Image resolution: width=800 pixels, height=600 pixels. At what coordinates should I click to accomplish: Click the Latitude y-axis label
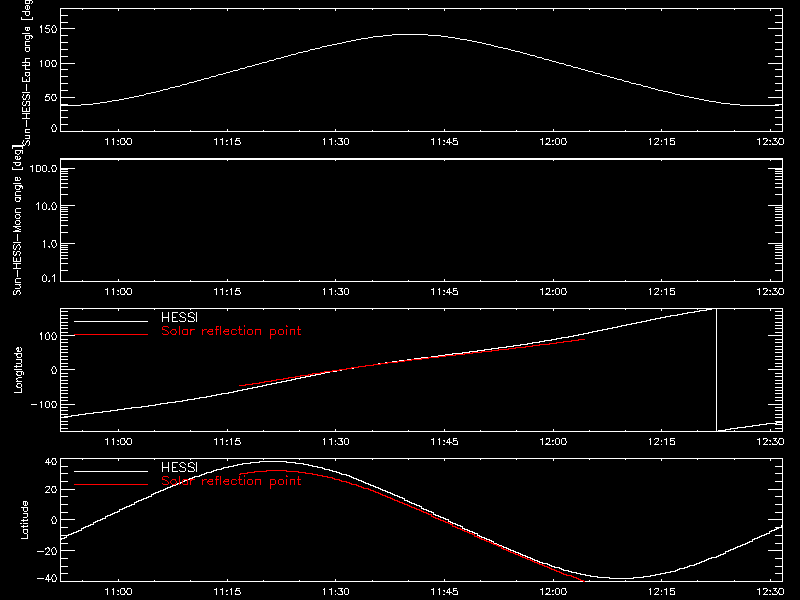[24, 520]
